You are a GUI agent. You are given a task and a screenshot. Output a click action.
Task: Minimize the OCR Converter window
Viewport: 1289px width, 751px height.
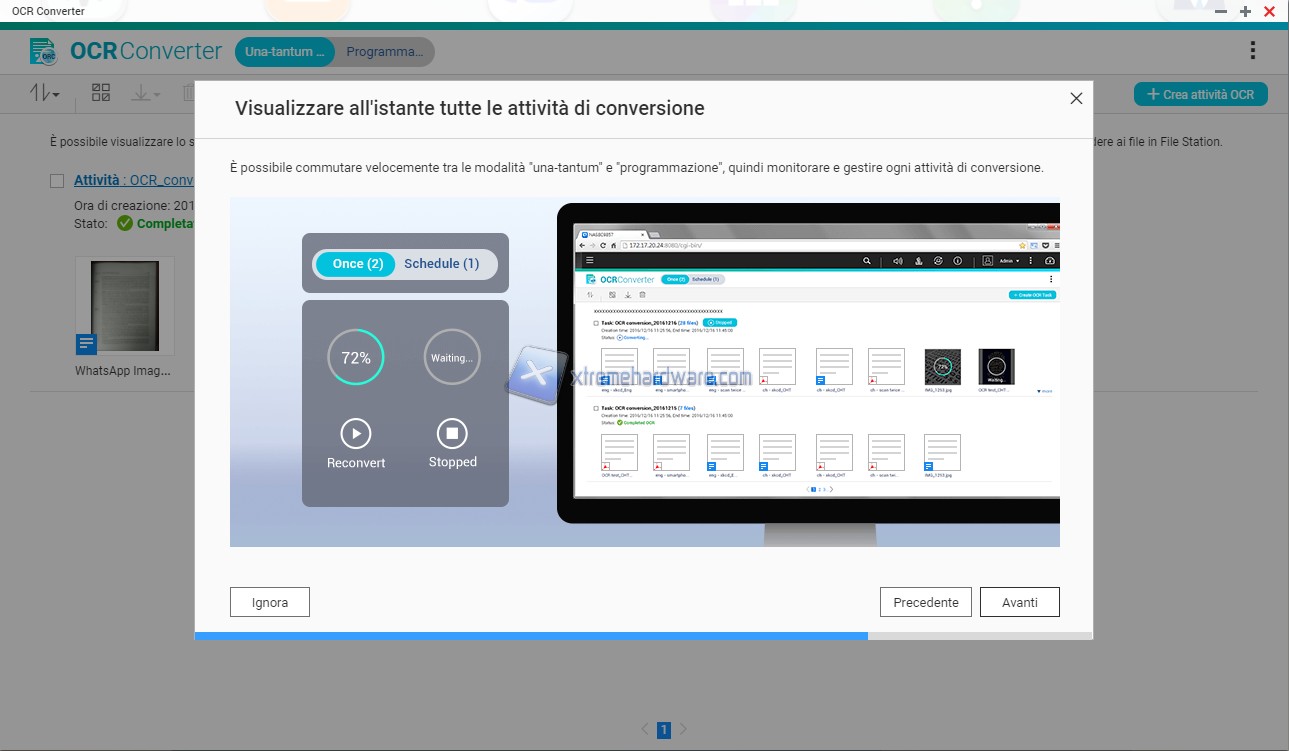click(1222, 11)
